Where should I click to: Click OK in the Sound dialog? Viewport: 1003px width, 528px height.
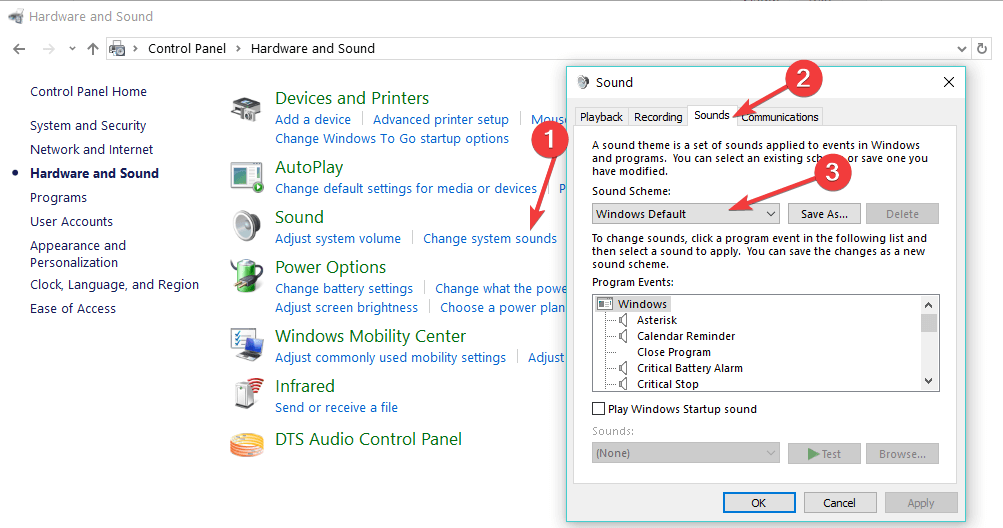[x=759, y=503]
